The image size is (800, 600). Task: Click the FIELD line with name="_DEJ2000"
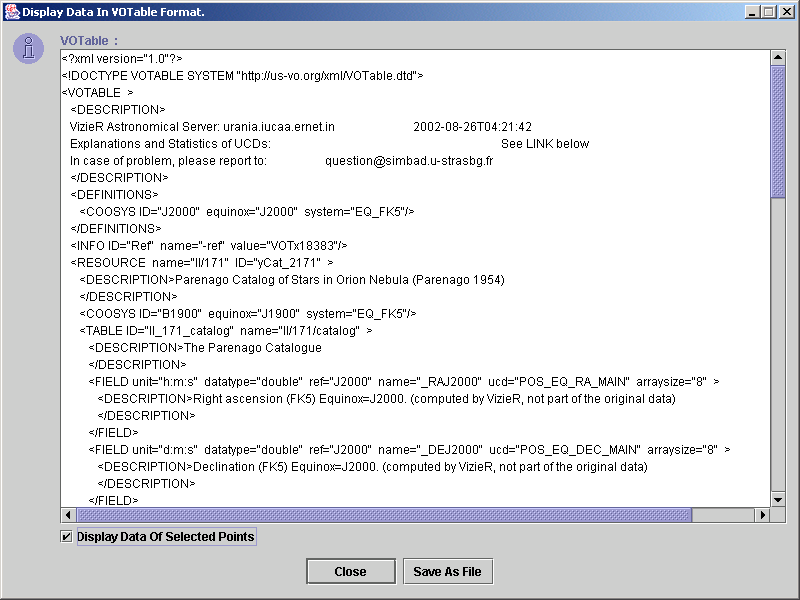pos(410,450)
